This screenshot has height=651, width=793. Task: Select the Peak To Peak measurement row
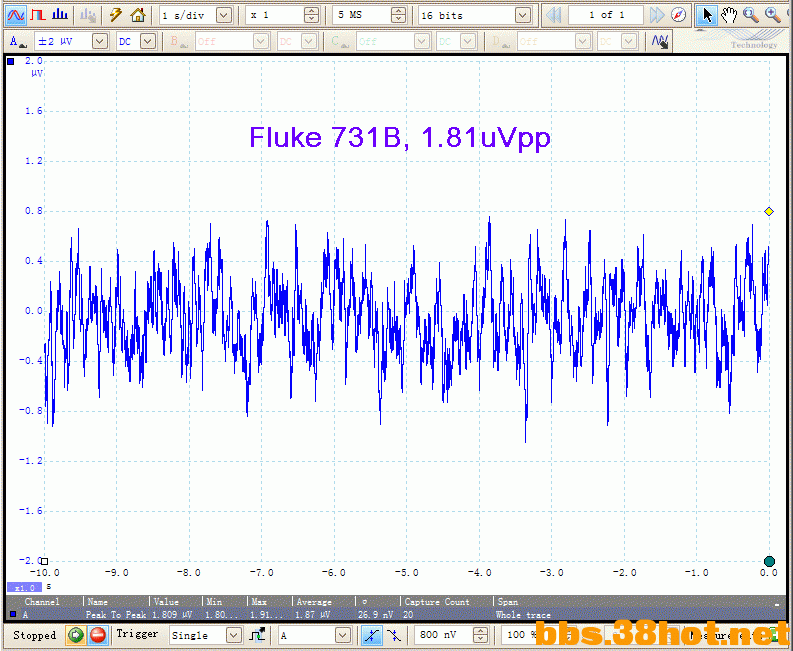point(392,615)
